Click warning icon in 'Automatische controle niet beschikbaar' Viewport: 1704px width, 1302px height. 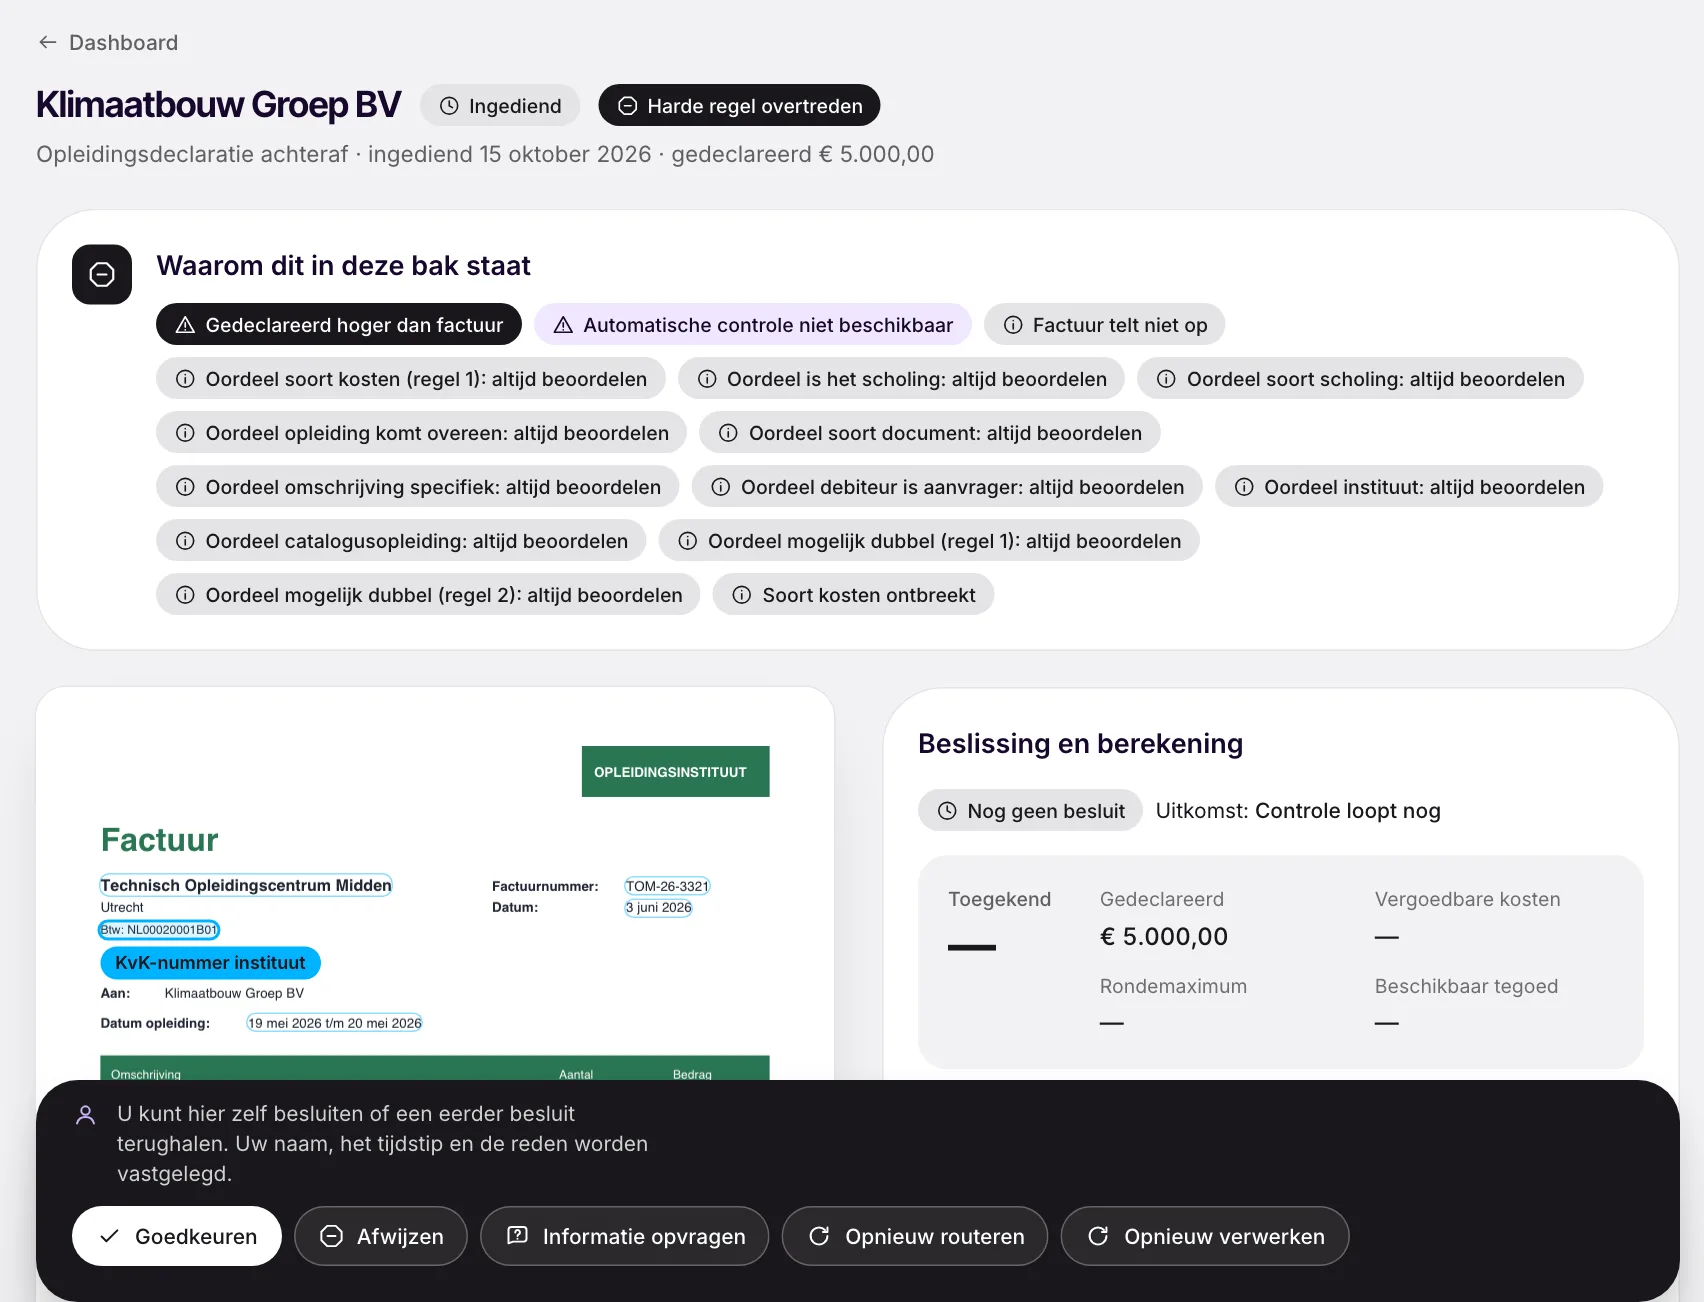click(563, 325)
